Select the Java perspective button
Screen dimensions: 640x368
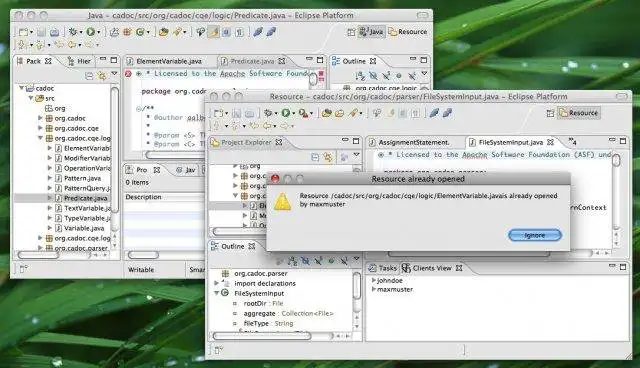[x=371, y=31]
